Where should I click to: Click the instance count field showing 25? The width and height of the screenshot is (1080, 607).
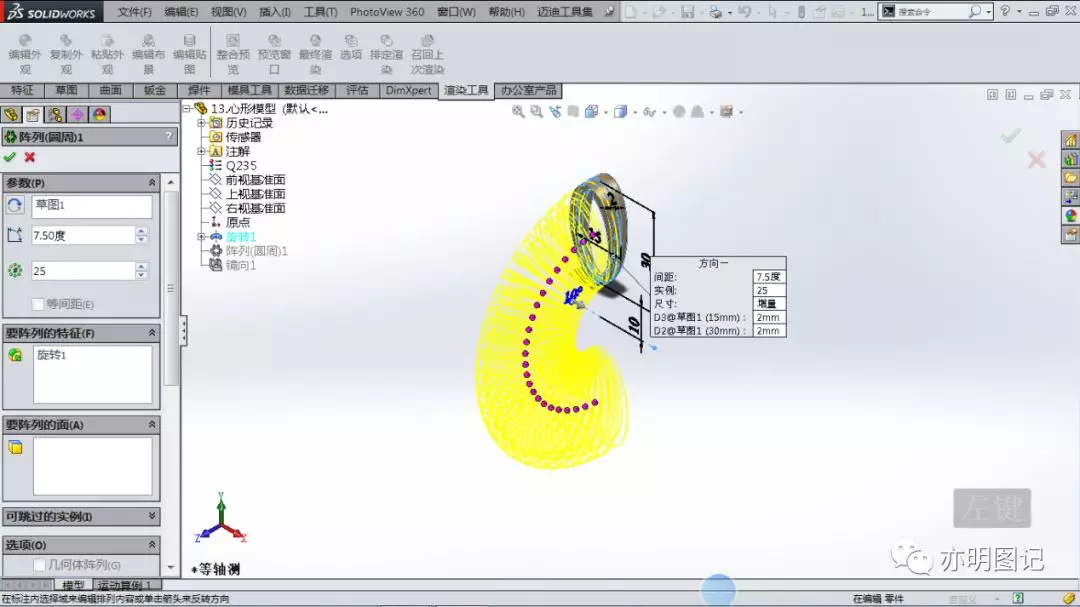click(83, 271)
